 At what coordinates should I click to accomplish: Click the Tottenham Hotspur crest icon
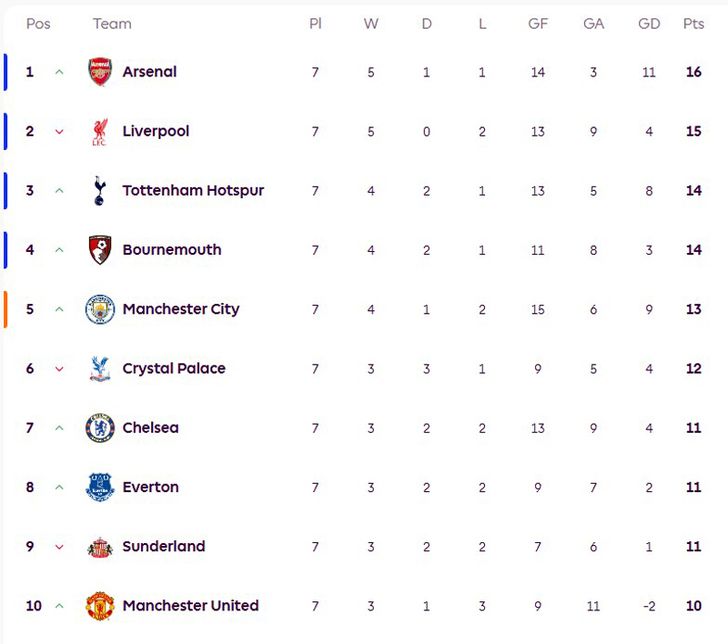pyautogui.click(x=100, y=191)
